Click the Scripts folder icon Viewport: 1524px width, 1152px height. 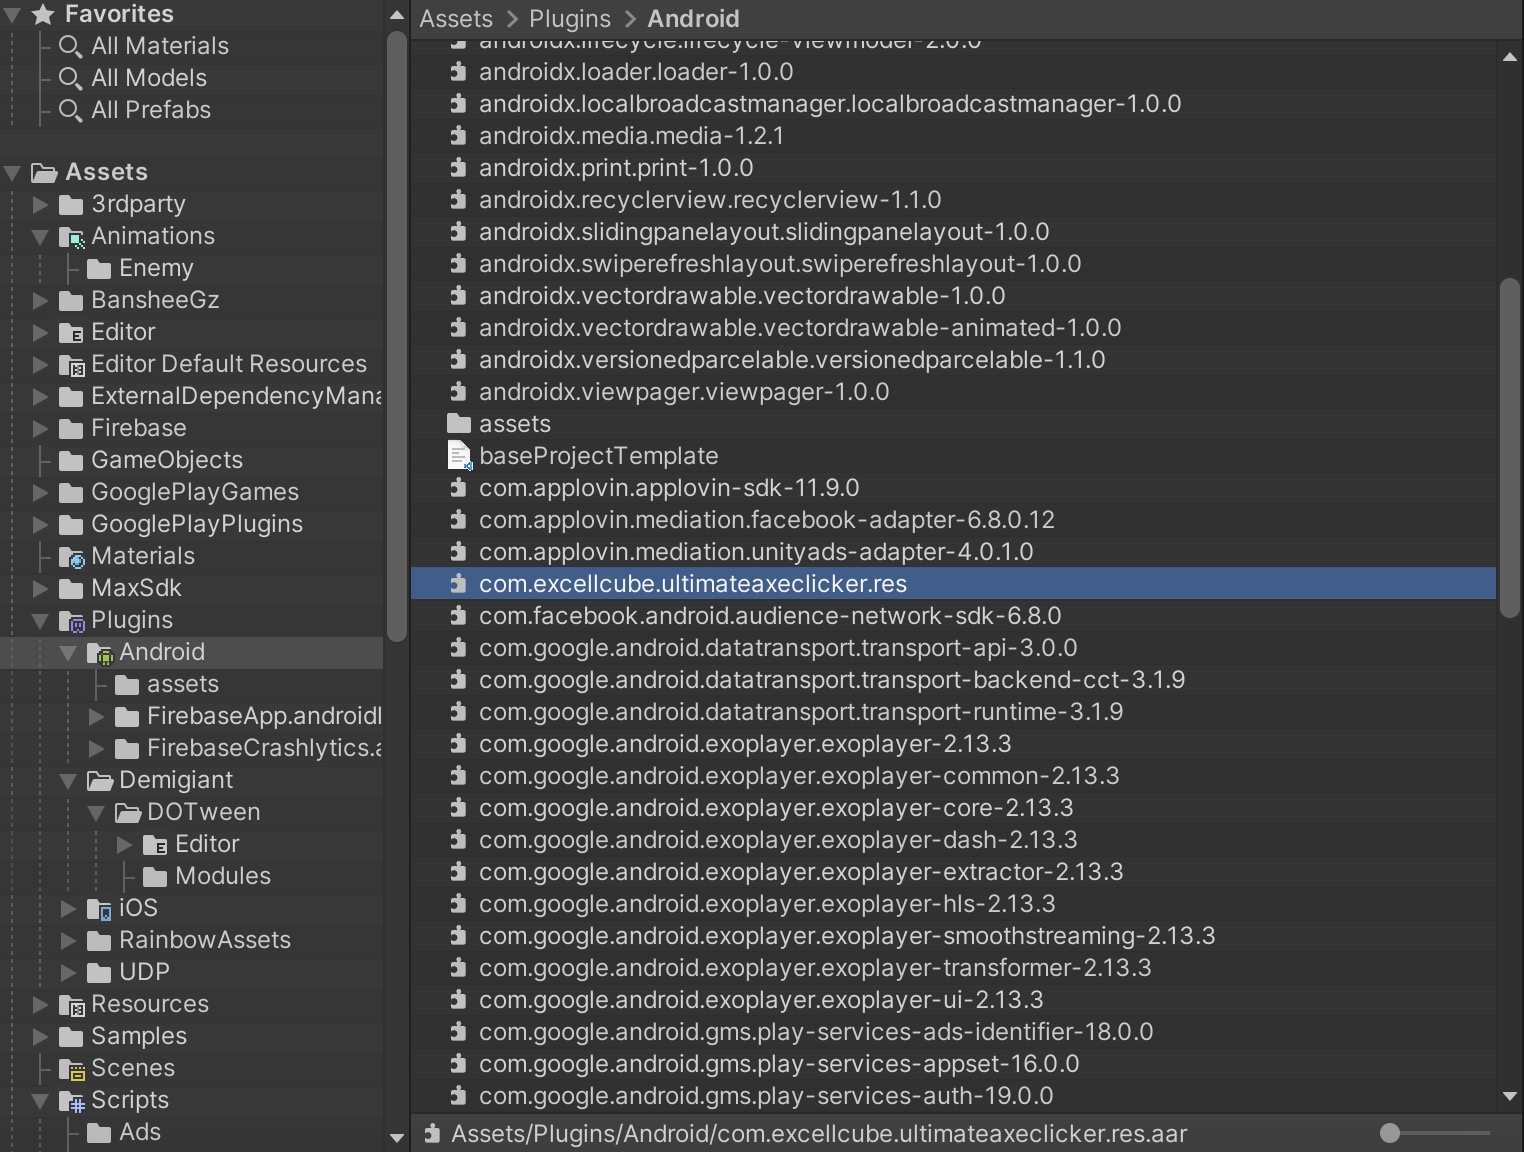click(x=72, y=1101)
